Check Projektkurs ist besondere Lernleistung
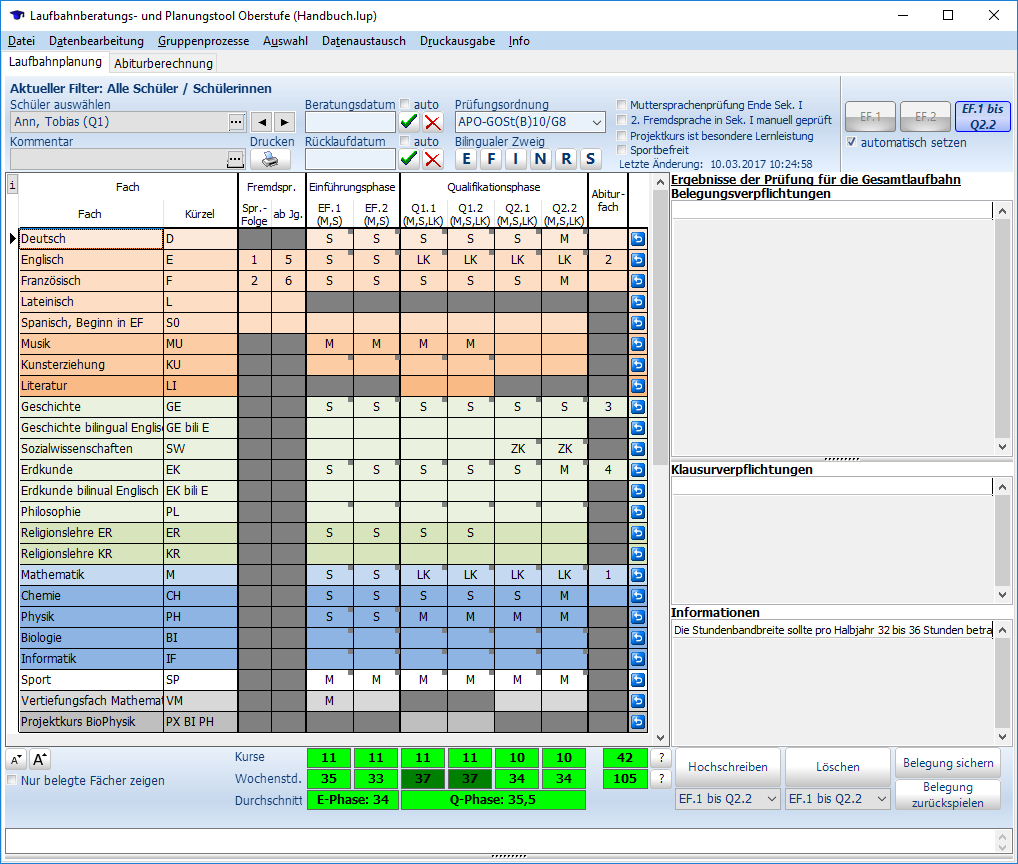 (622, 136)
